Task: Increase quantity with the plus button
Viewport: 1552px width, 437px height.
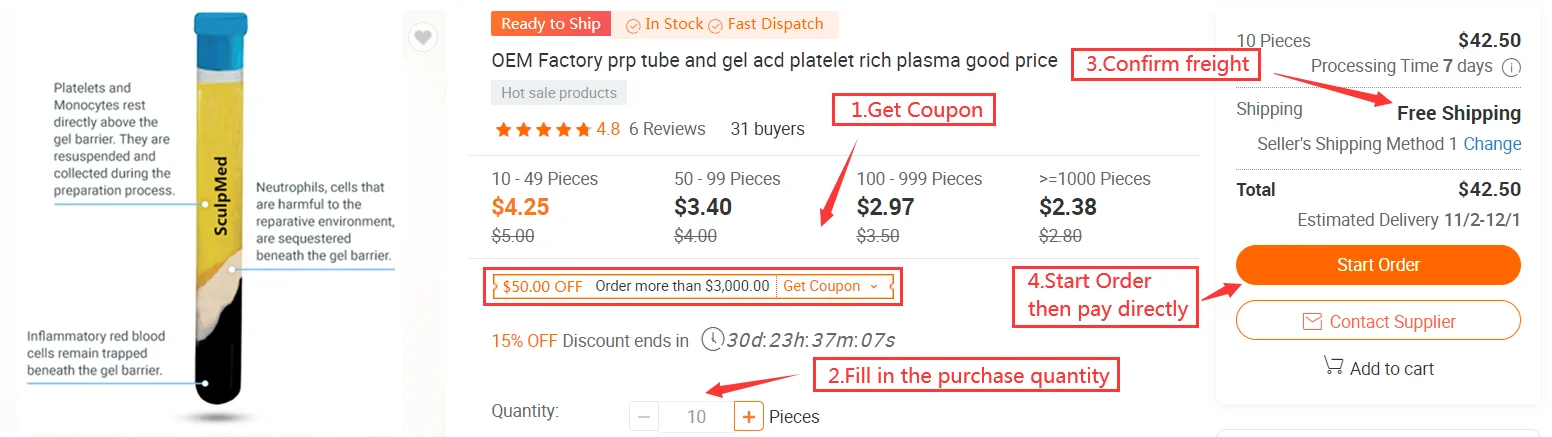Action: click(748, 416)
